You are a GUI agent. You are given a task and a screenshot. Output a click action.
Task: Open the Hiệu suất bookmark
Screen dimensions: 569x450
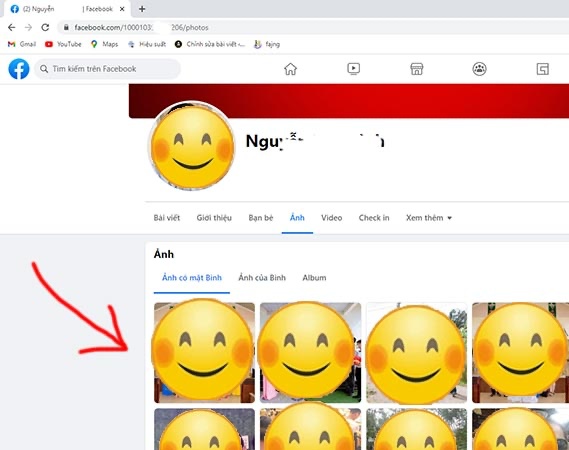[147, 44]
